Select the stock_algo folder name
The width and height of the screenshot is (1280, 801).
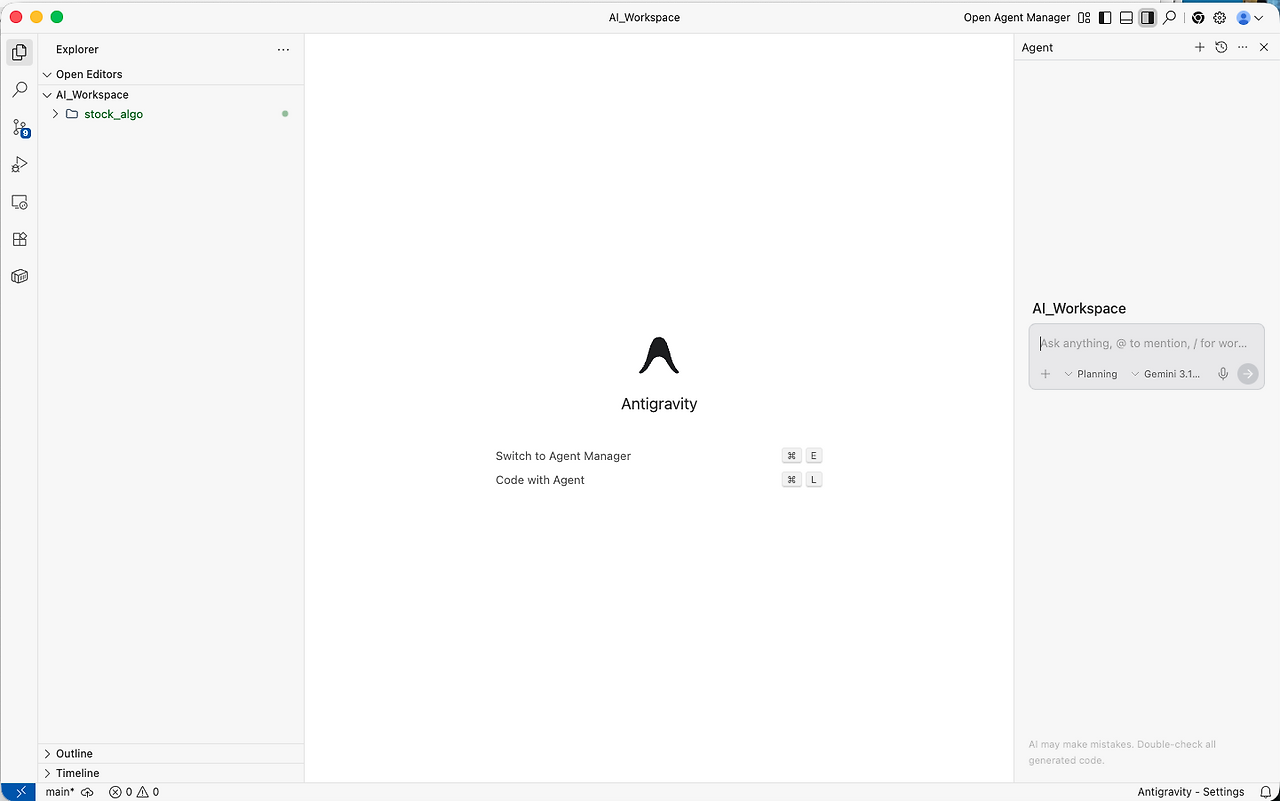[x=113, y=114]
